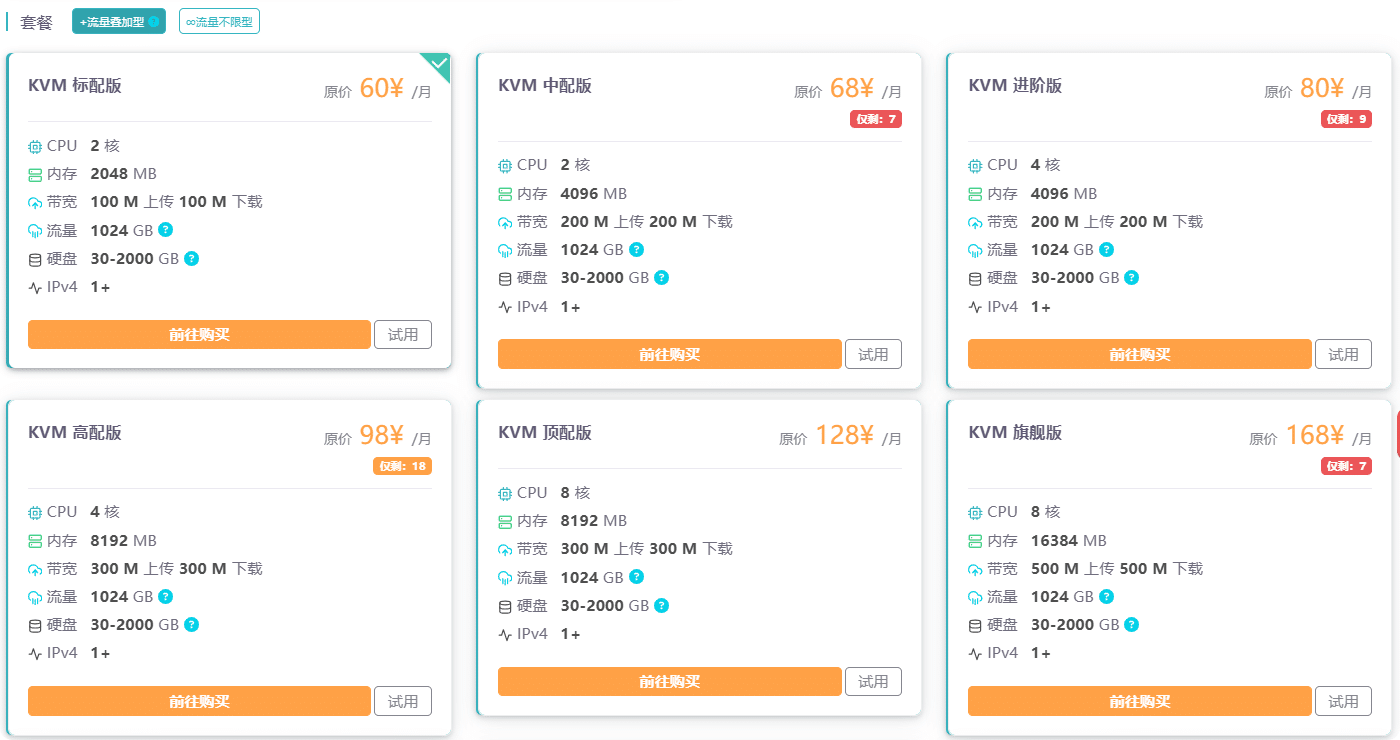Click disk help icon in KVM 高配版
The image size is (1400, 740).
191,625
